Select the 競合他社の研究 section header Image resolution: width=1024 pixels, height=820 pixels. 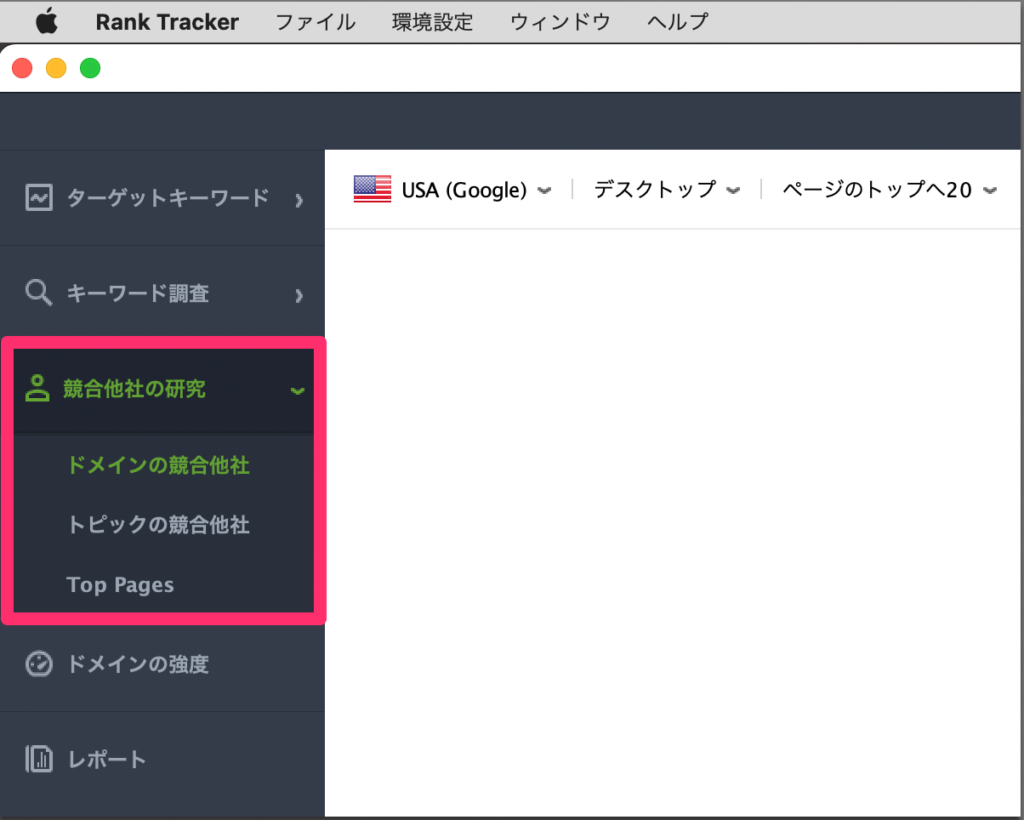[x=164, y=390]
